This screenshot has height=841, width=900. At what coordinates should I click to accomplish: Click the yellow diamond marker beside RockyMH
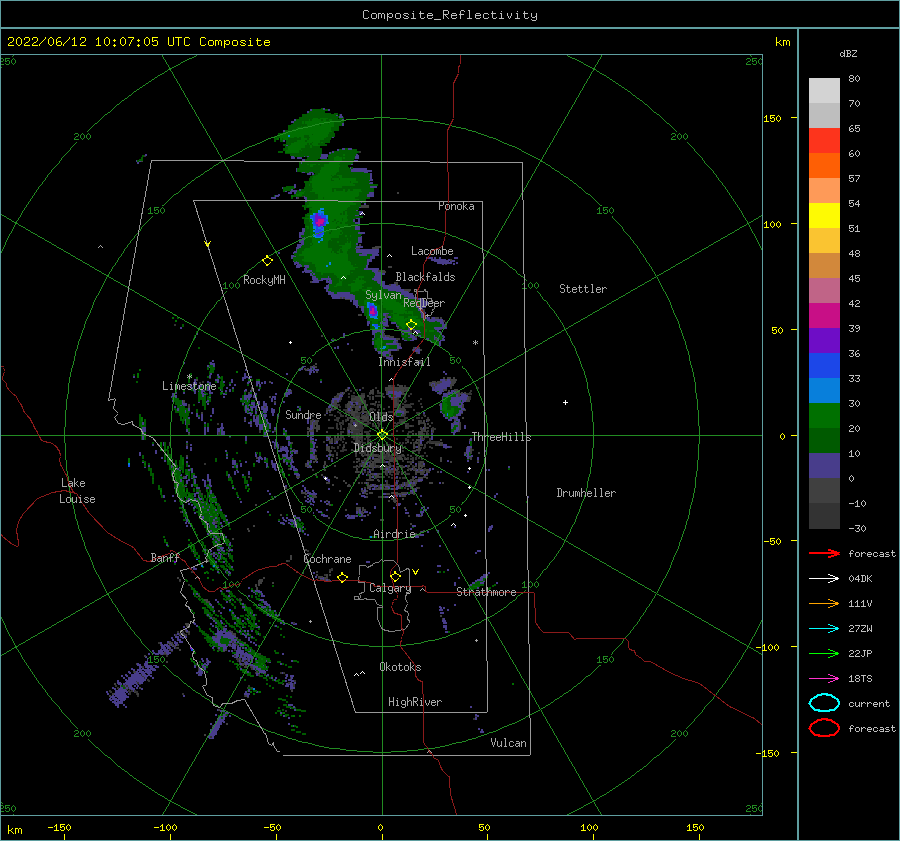tap(267, 261)
